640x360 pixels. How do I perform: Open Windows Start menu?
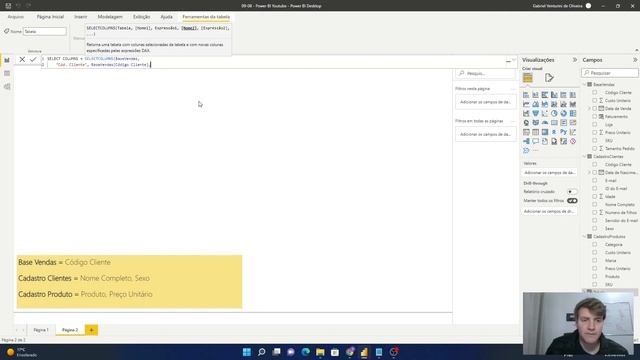pos(247,352)
